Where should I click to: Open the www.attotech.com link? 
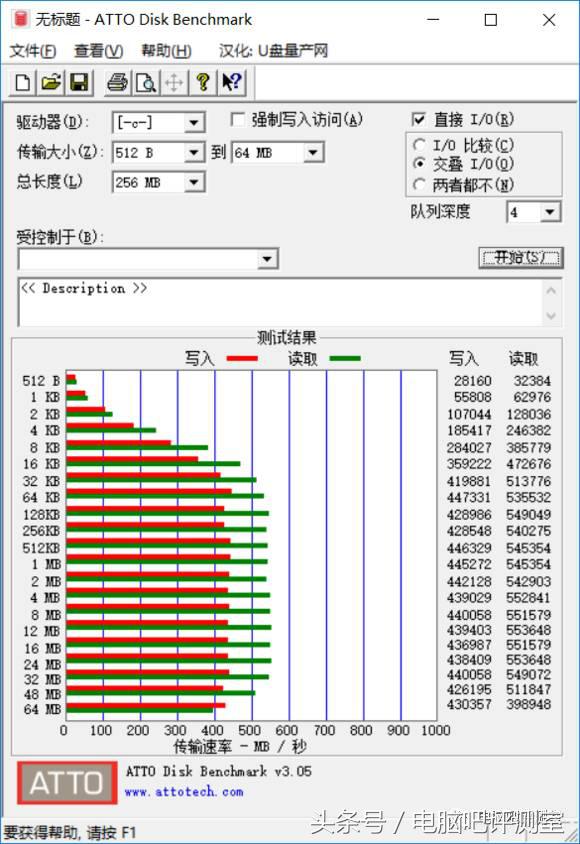[x=184, y=792]
